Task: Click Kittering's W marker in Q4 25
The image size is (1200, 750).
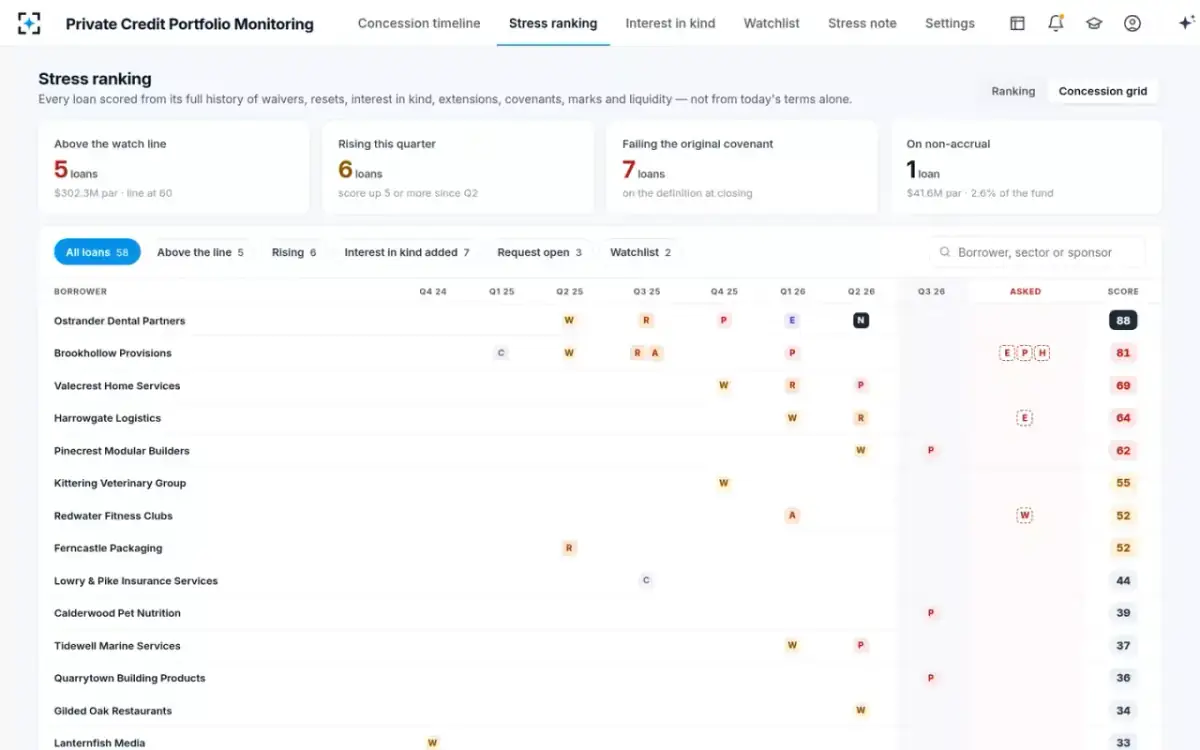Action: [x=724, y=483]
